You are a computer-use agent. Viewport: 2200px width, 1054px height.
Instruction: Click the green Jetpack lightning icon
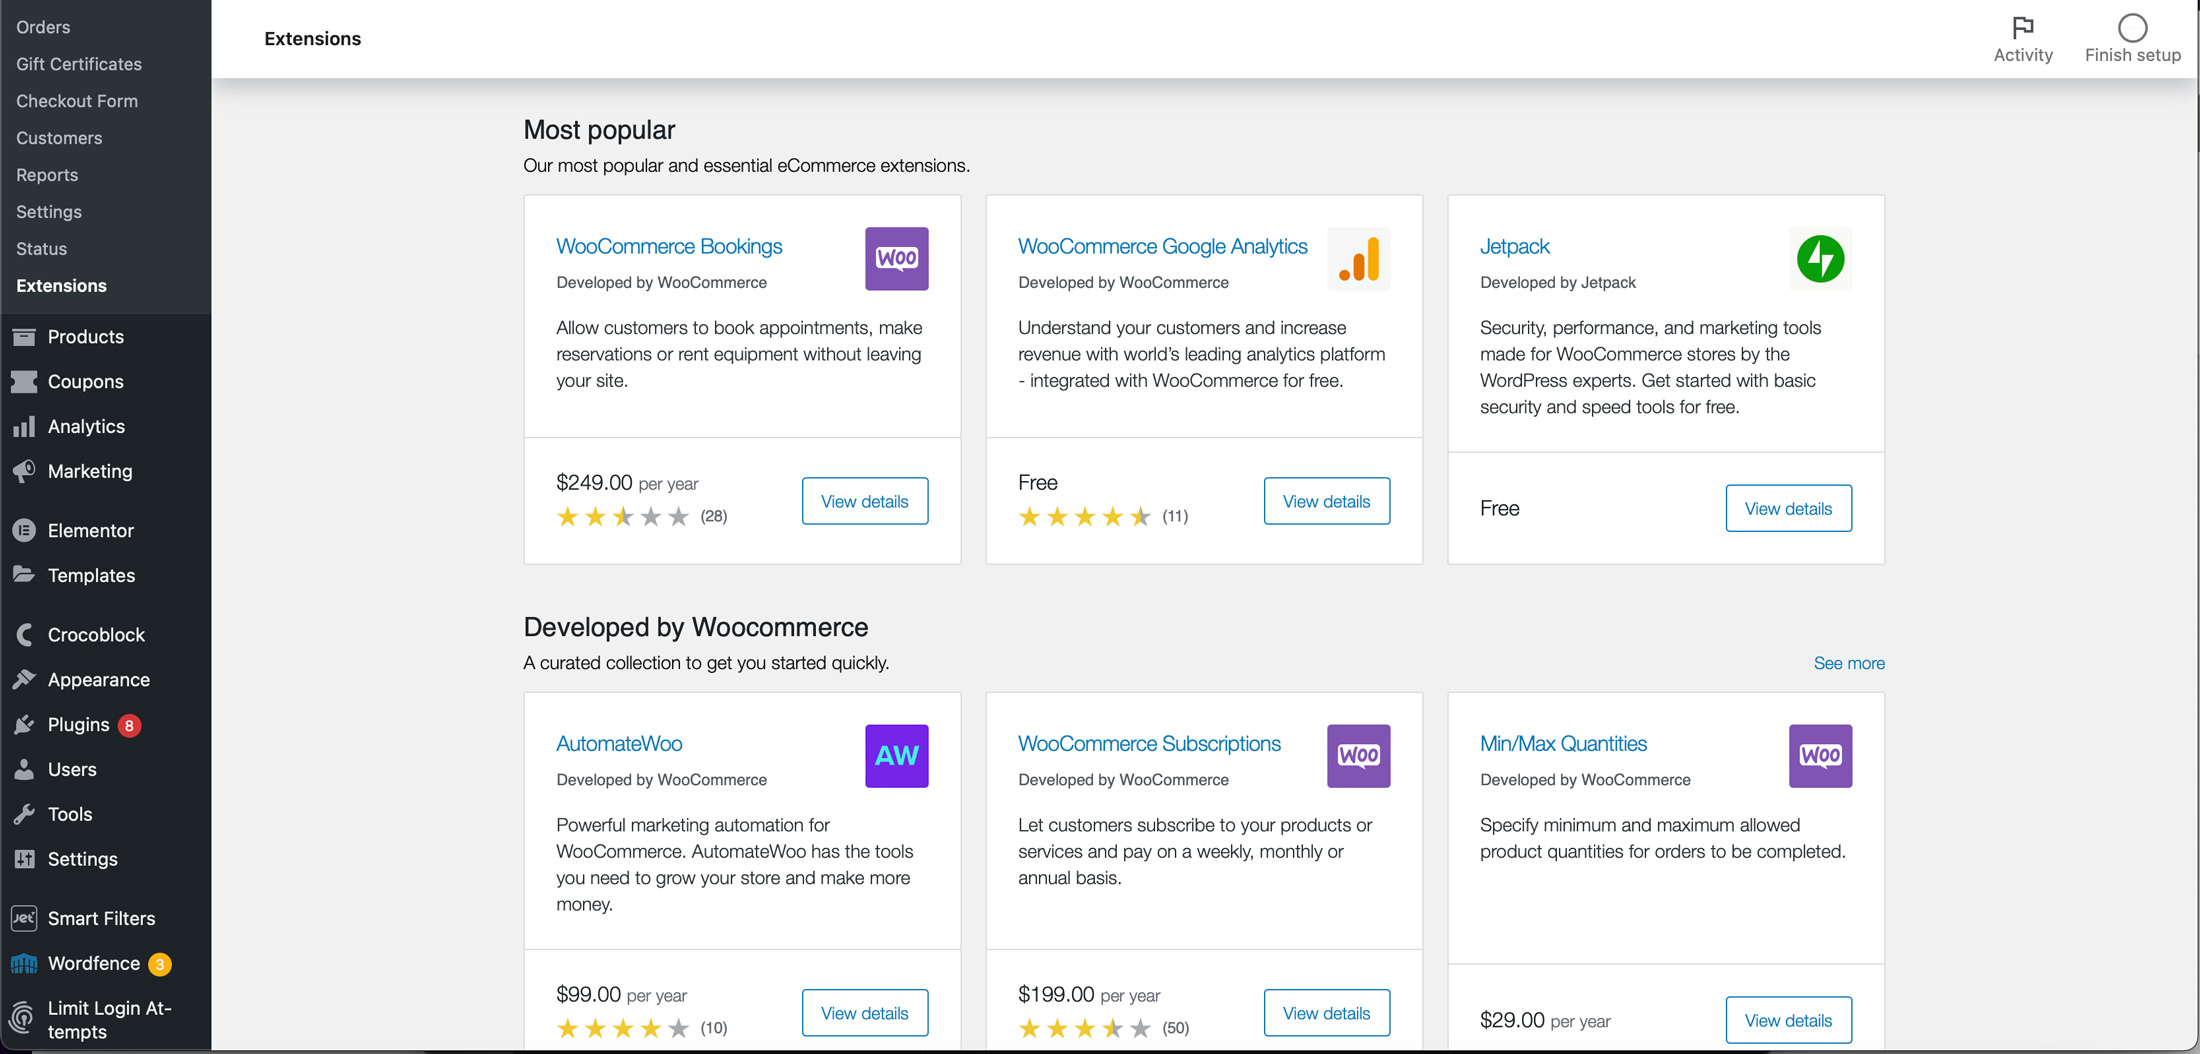coord(1820,259)
